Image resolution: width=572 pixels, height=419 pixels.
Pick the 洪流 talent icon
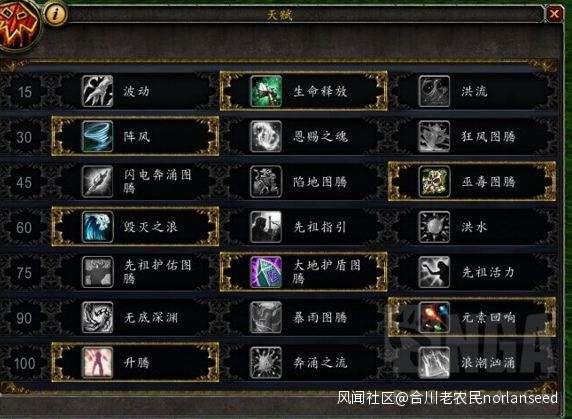pos(434,91)
